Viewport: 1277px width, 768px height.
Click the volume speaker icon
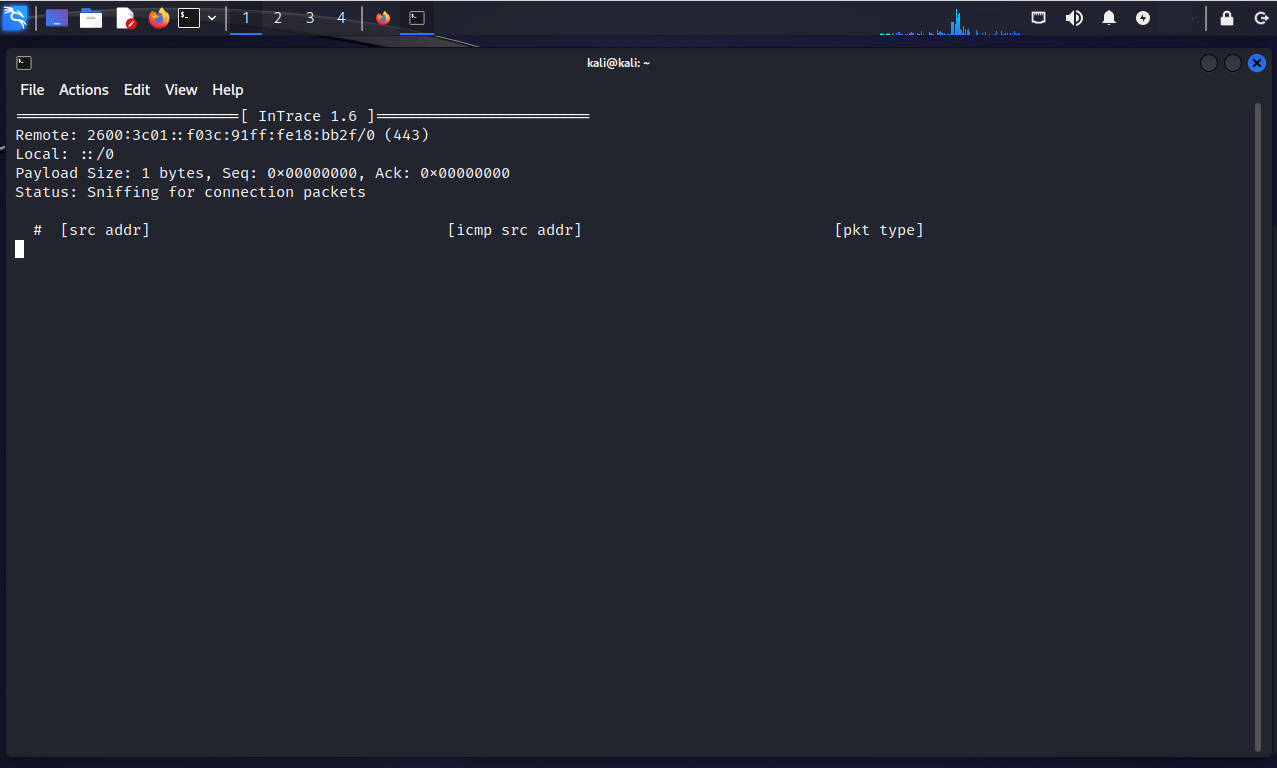pos(1074,18)
